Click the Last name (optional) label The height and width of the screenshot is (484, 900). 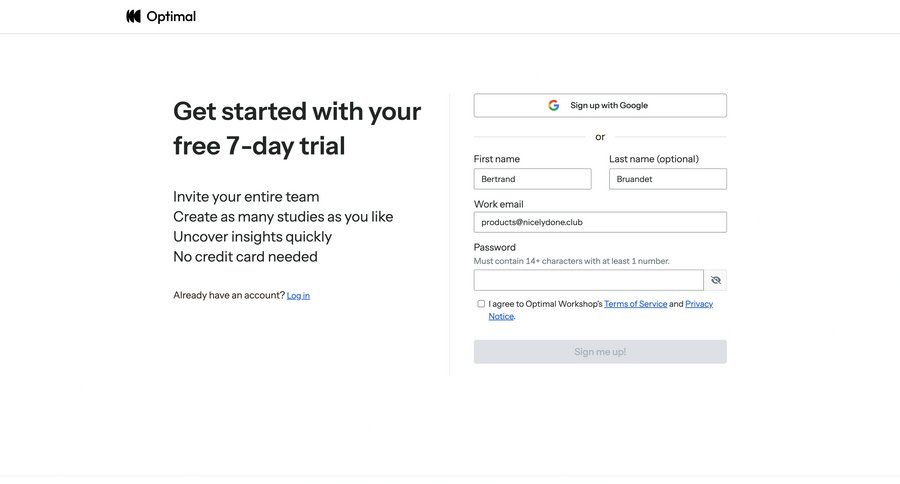(x=654, y=159)
